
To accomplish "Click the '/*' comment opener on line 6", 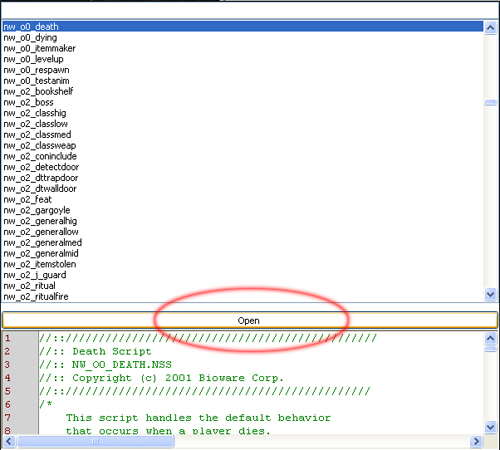I will click(x=46, y=404).
